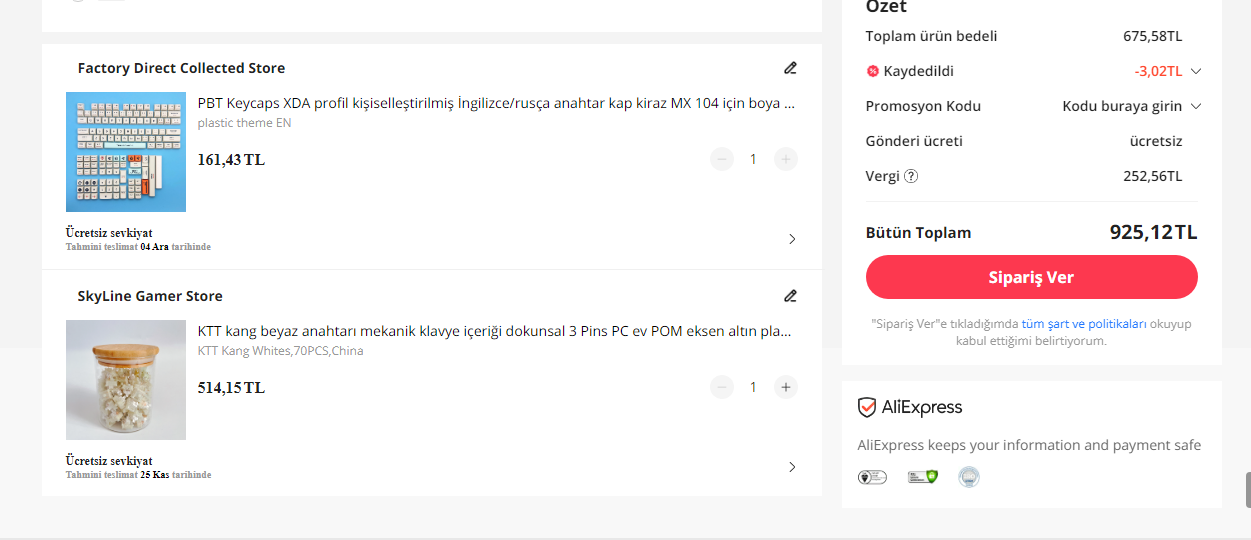The image size is (1251, 540).
Task: Click 'Ücretsiz sevkiyat' under KTT switches
Action: pos(109,461)
